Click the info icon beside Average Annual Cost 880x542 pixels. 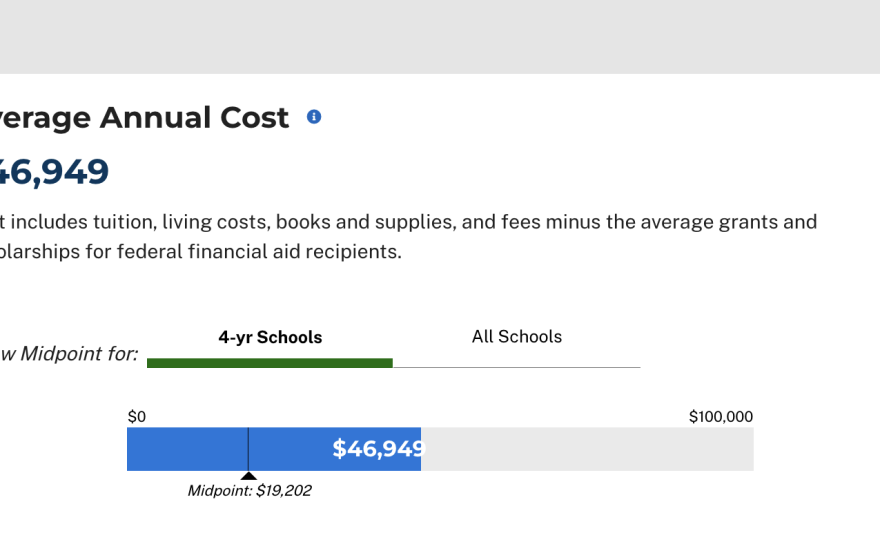coord(314,117)
